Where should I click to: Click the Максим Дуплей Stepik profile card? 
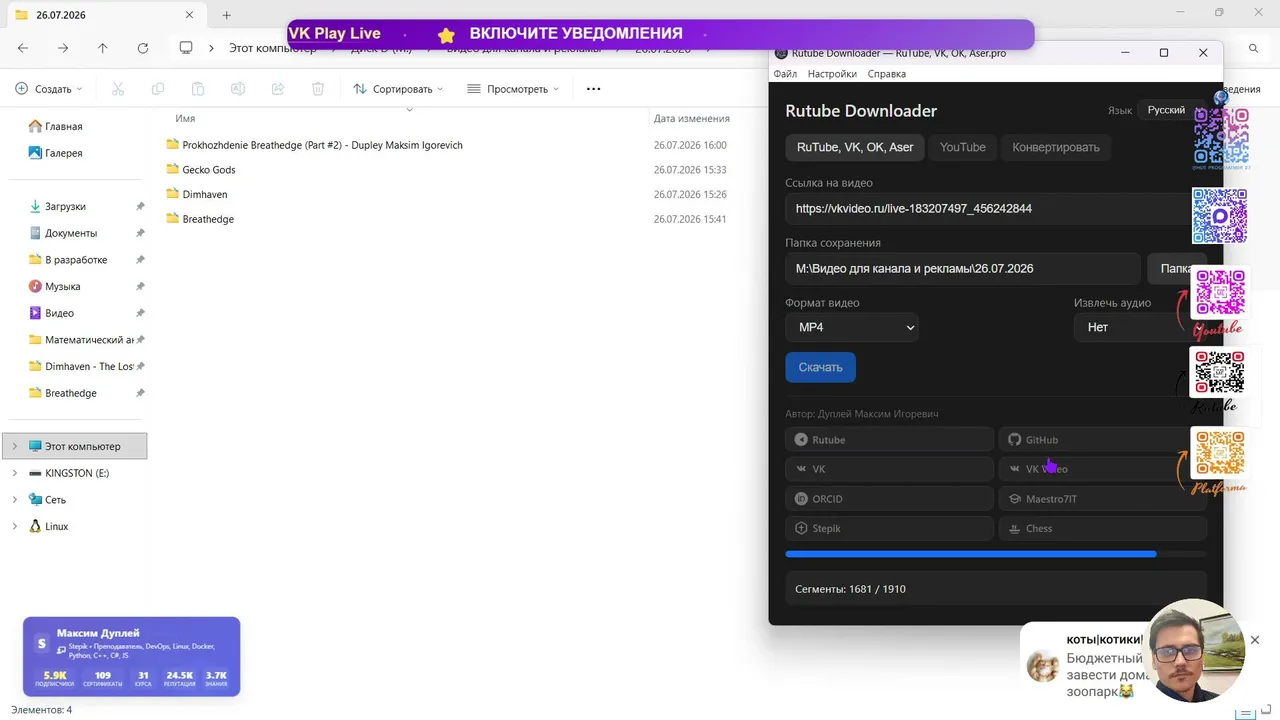pyautogui.click(x=131, y=656)
